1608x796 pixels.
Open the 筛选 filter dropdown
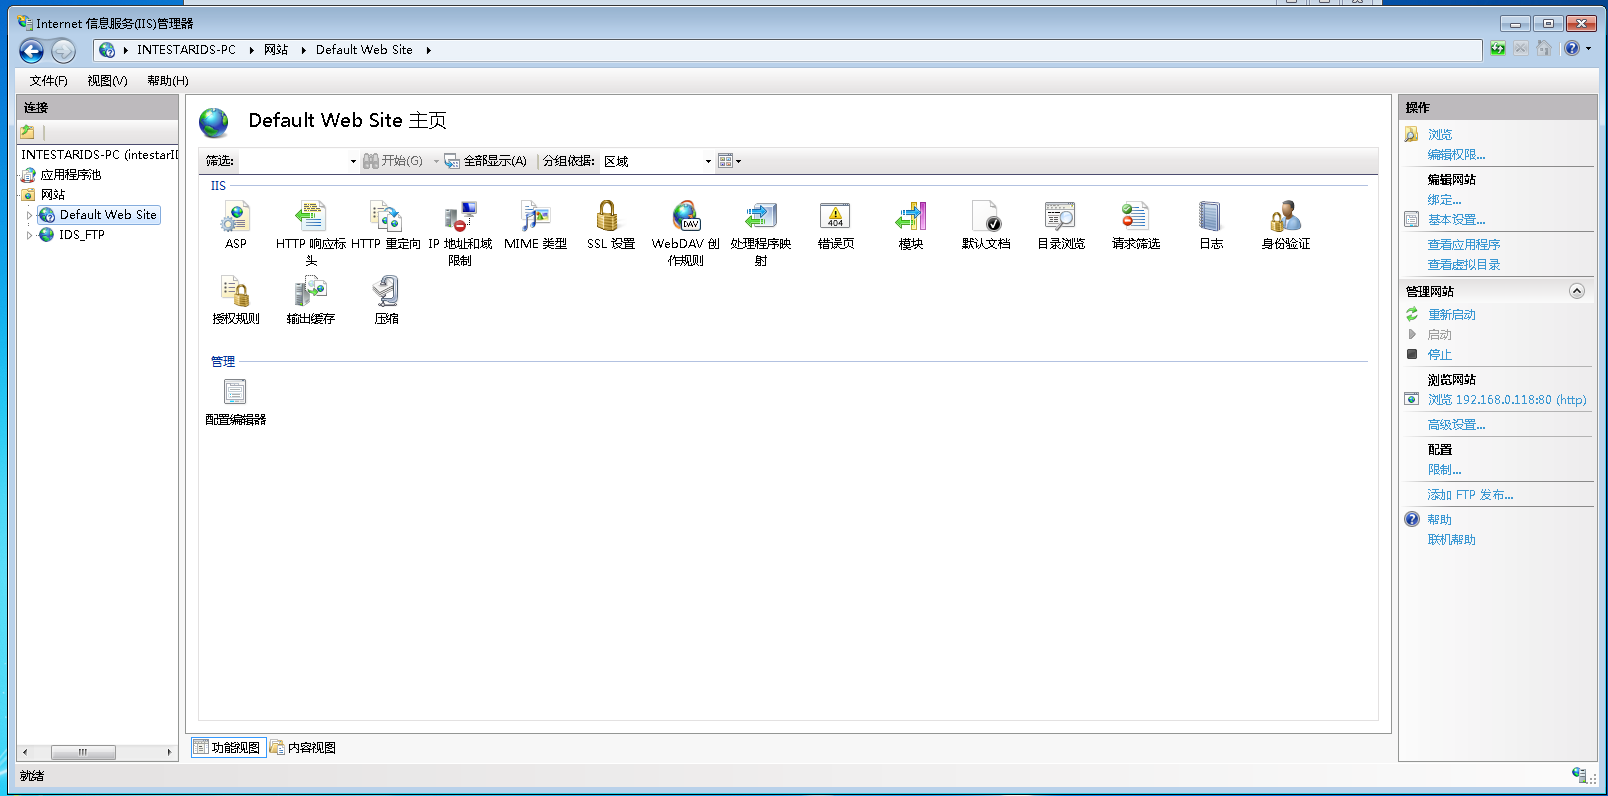pos(353,161)
